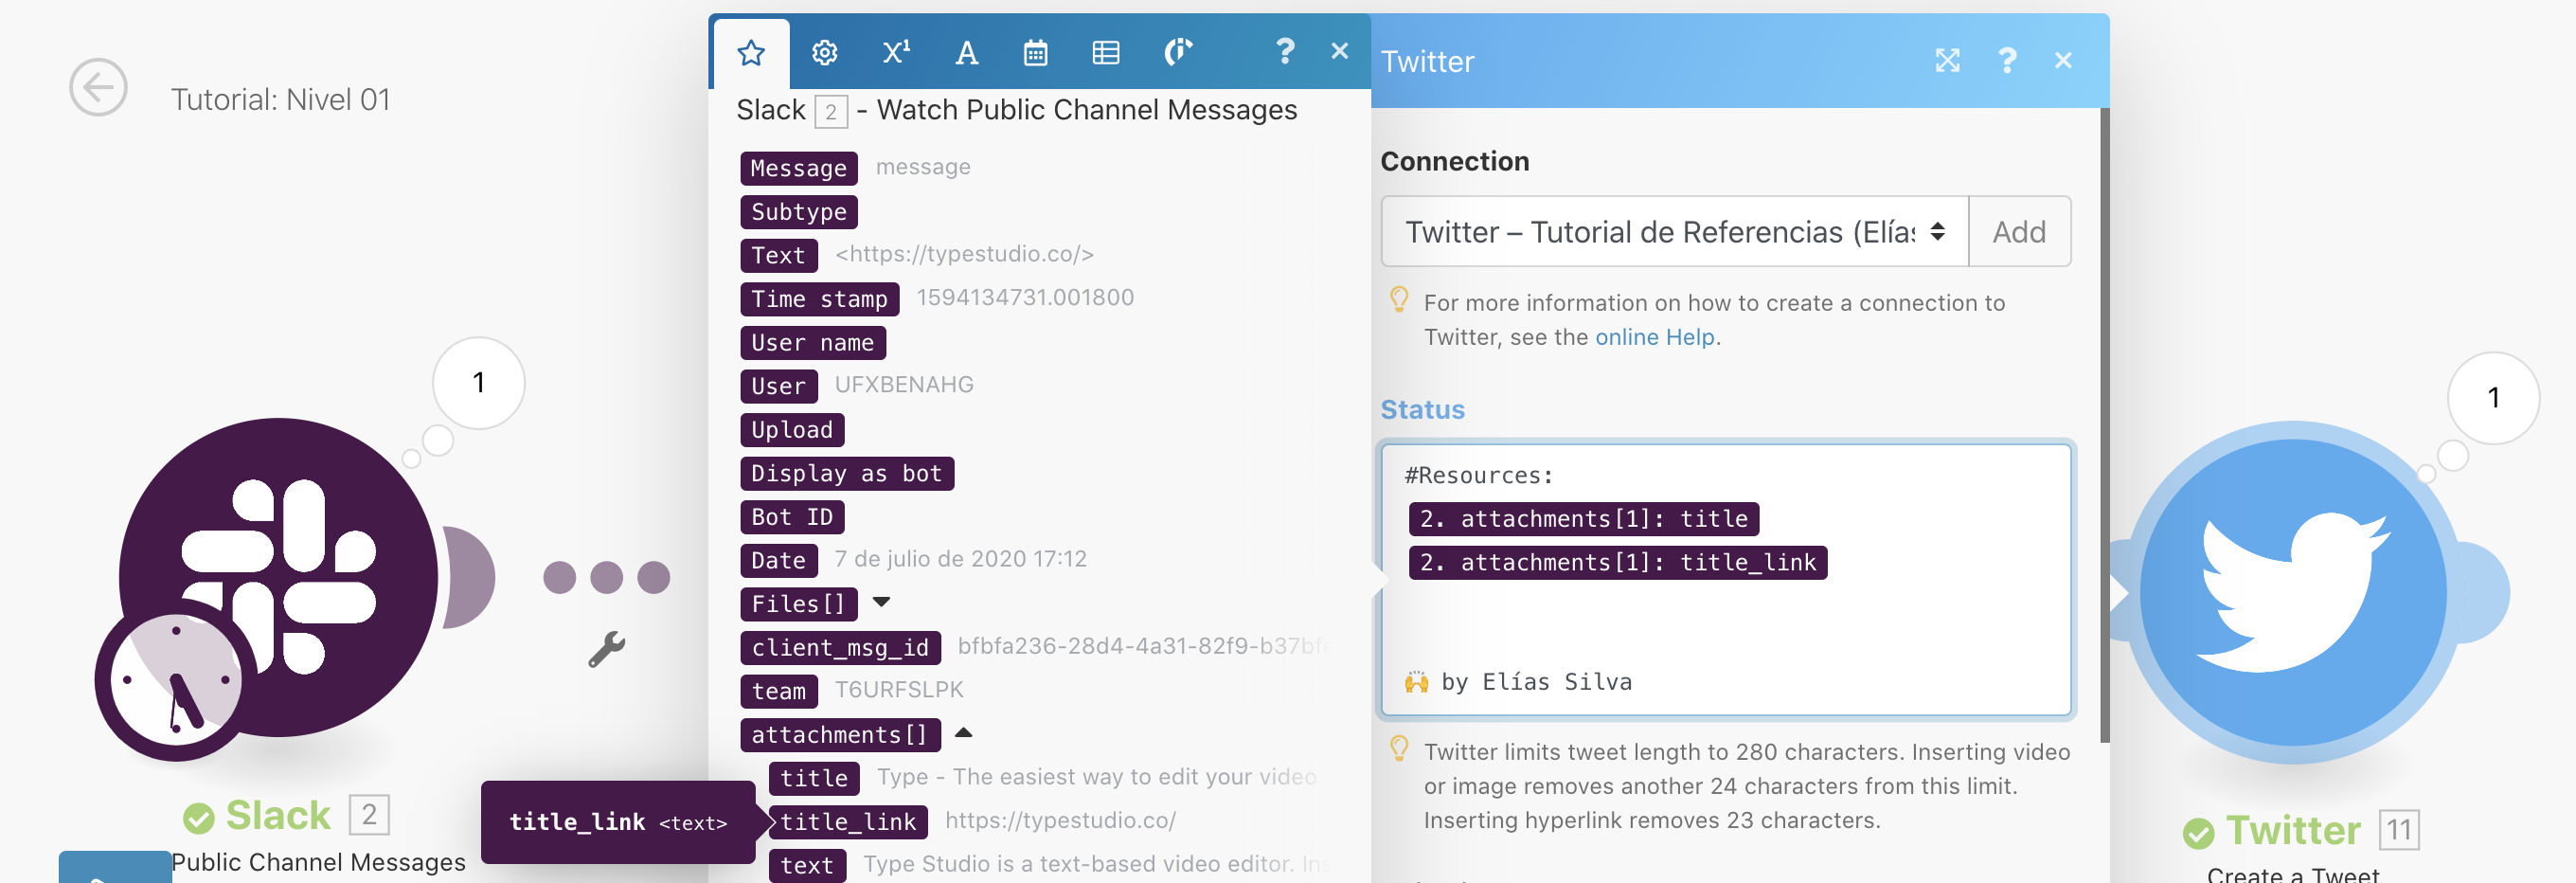The image size is (2576, 883).
Task: Open the array functions tab
Action: [1105, 52]
